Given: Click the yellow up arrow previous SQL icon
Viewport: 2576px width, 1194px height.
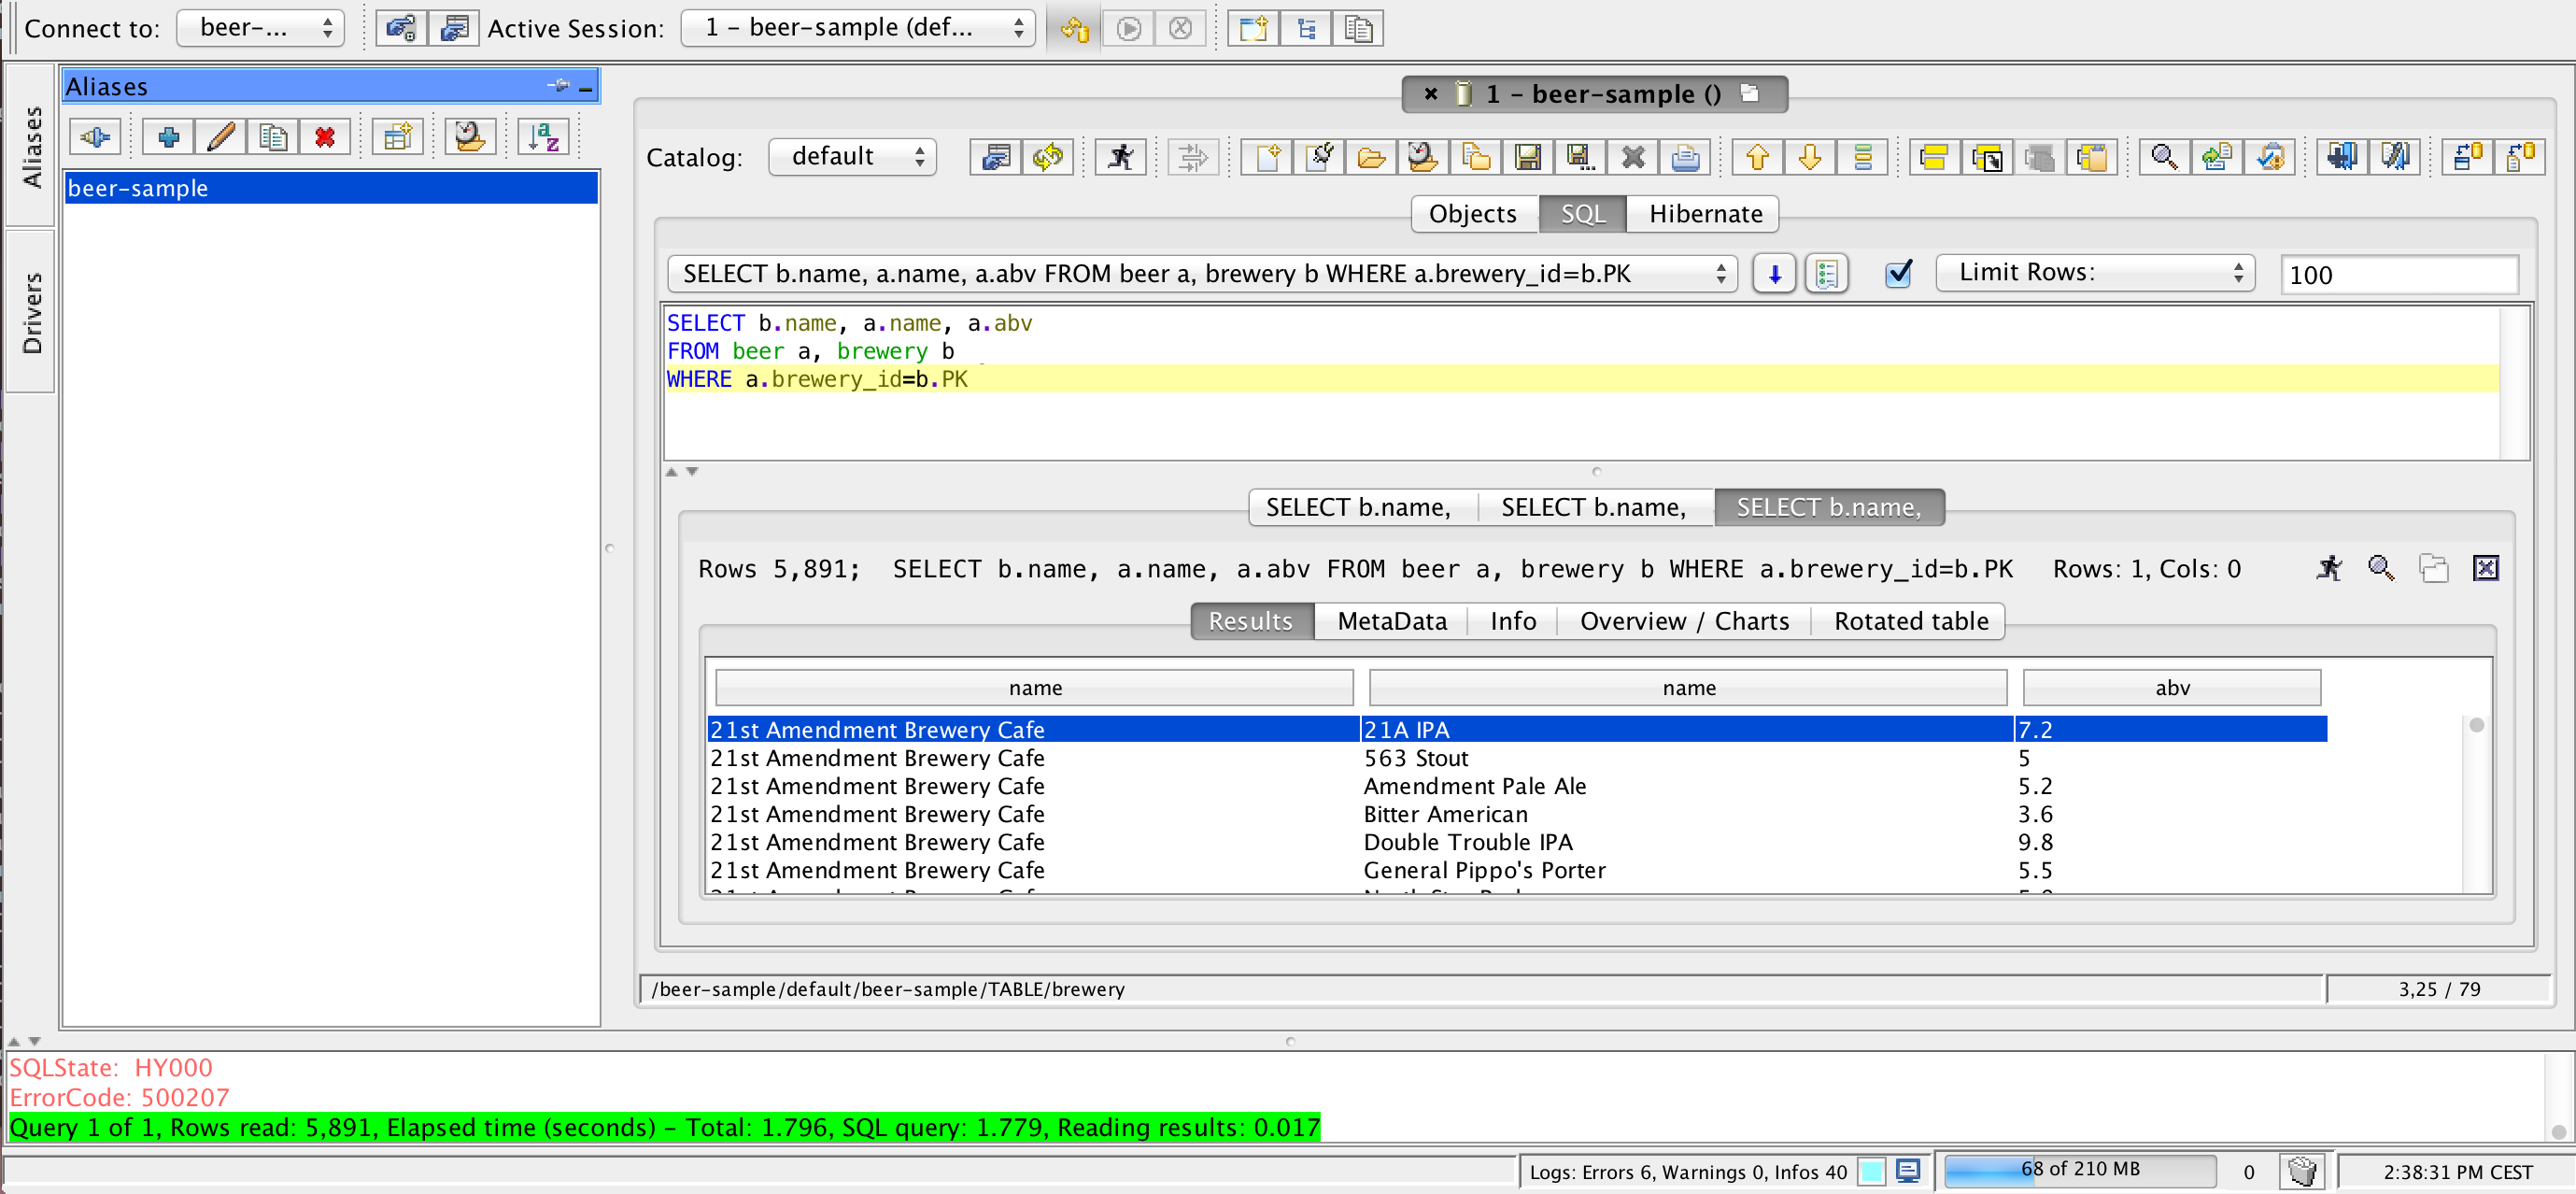Looking at the screenshot, I should coord(1757,157).
